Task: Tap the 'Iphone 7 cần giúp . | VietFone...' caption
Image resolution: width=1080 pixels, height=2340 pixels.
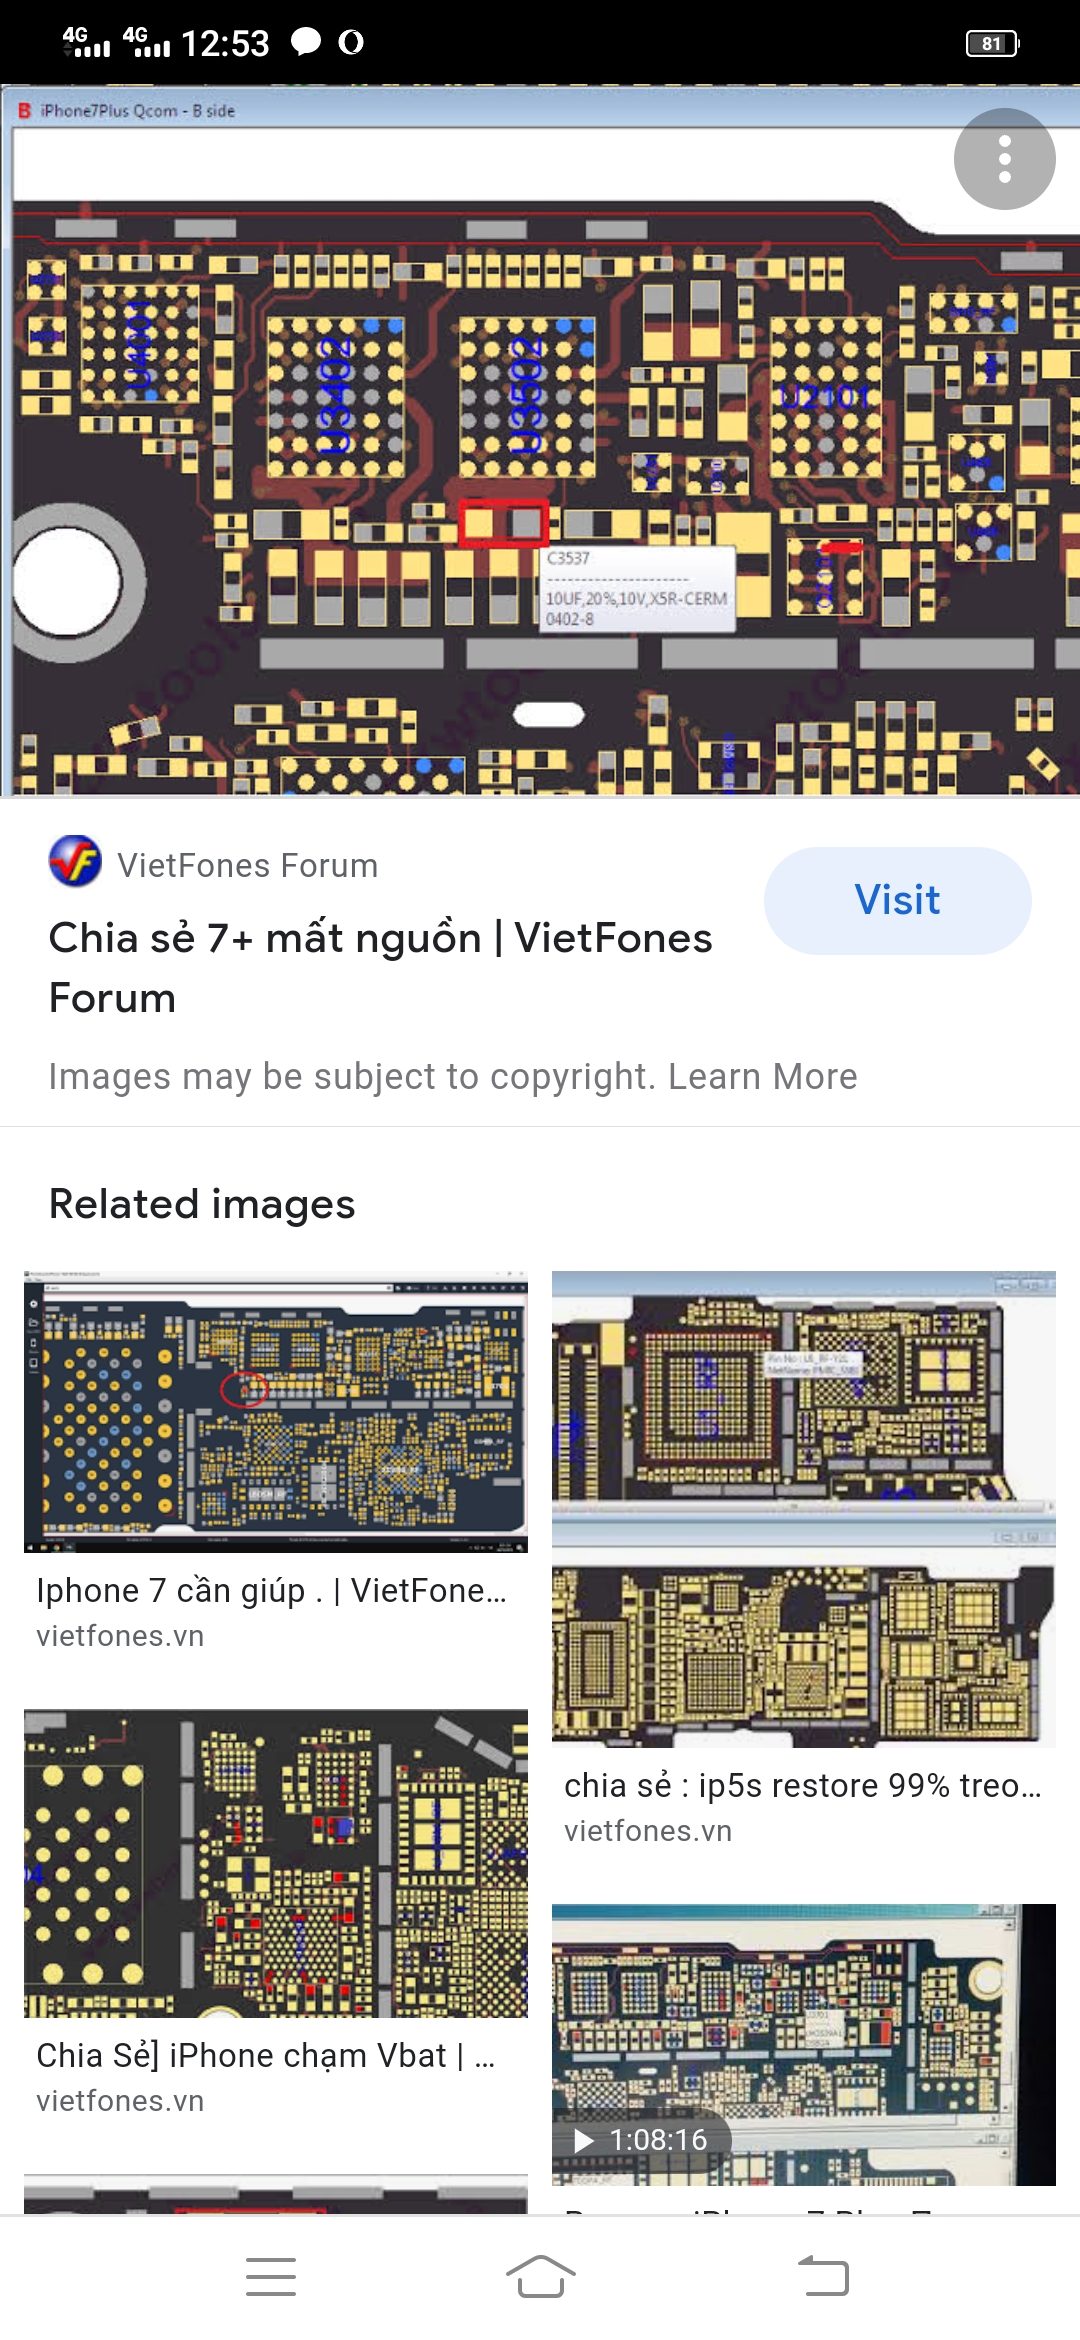Action: point(272,1591)
